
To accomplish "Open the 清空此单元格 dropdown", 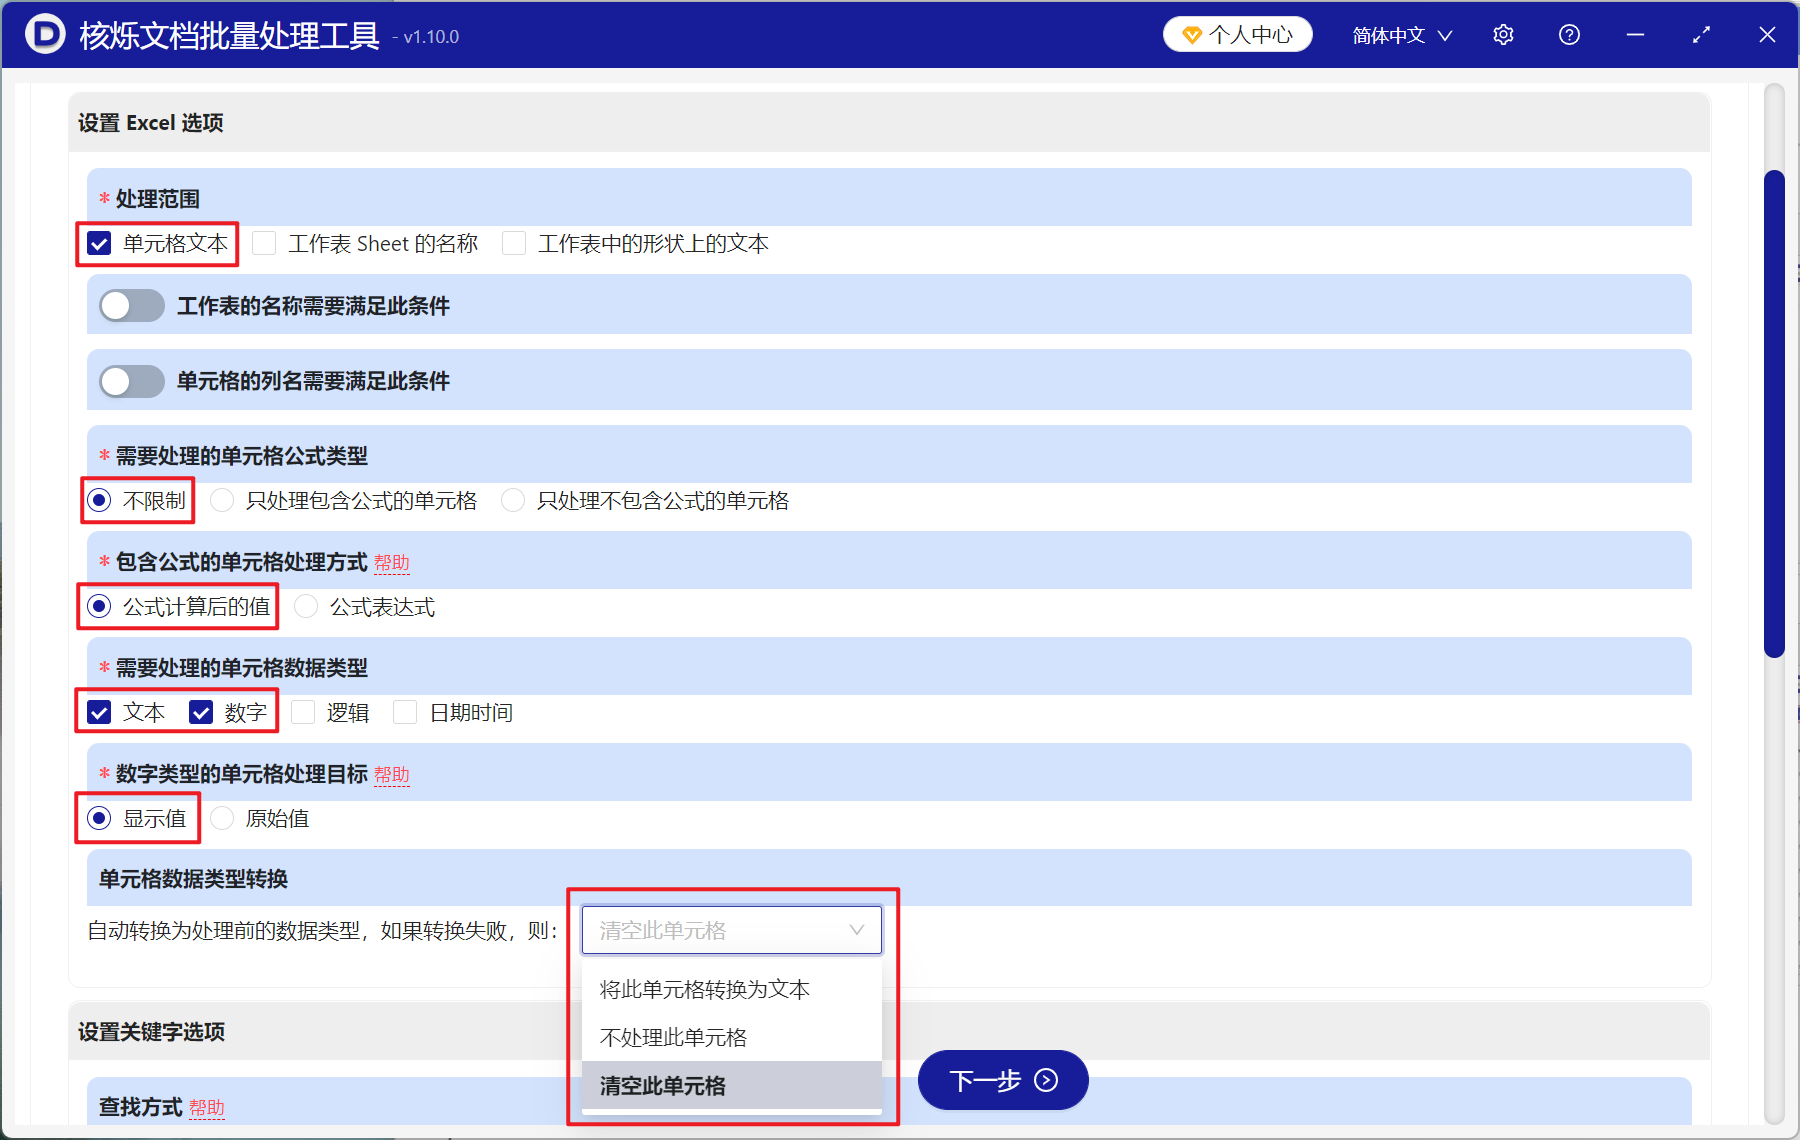I will [731, 929].
